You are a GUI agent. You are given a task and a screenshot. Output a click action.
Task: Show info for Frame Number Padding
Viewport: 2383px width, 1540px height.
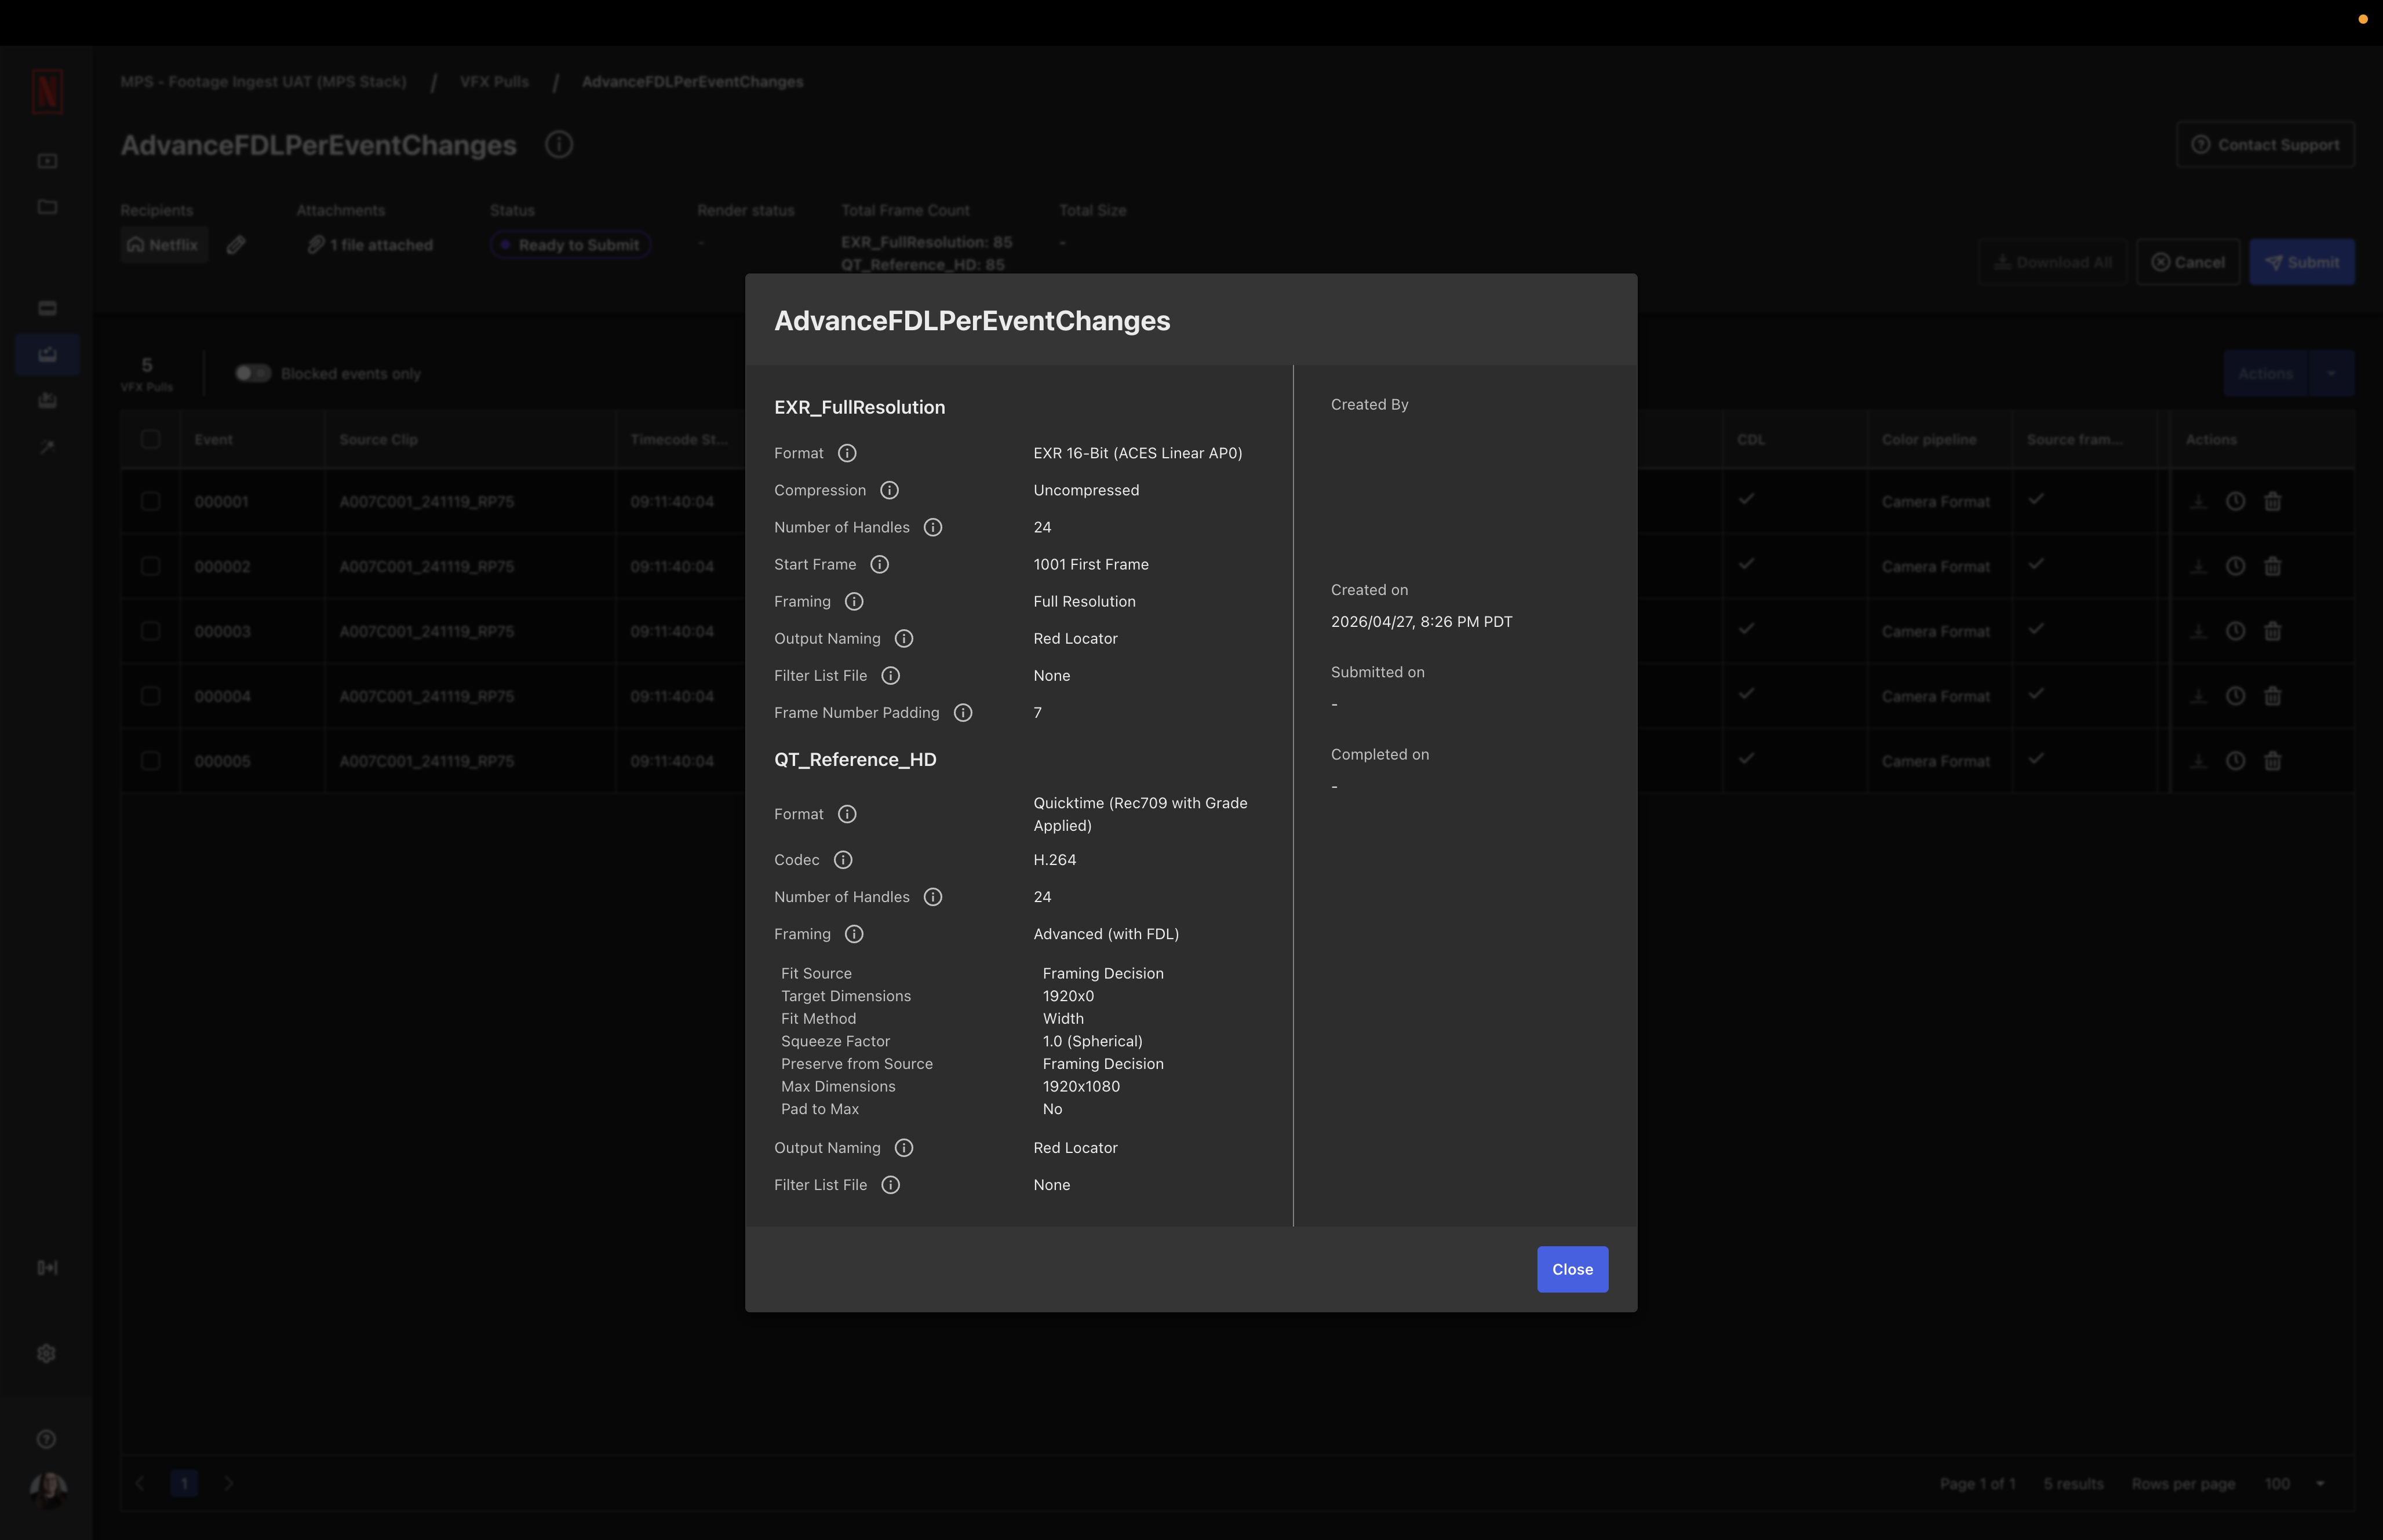963,712
